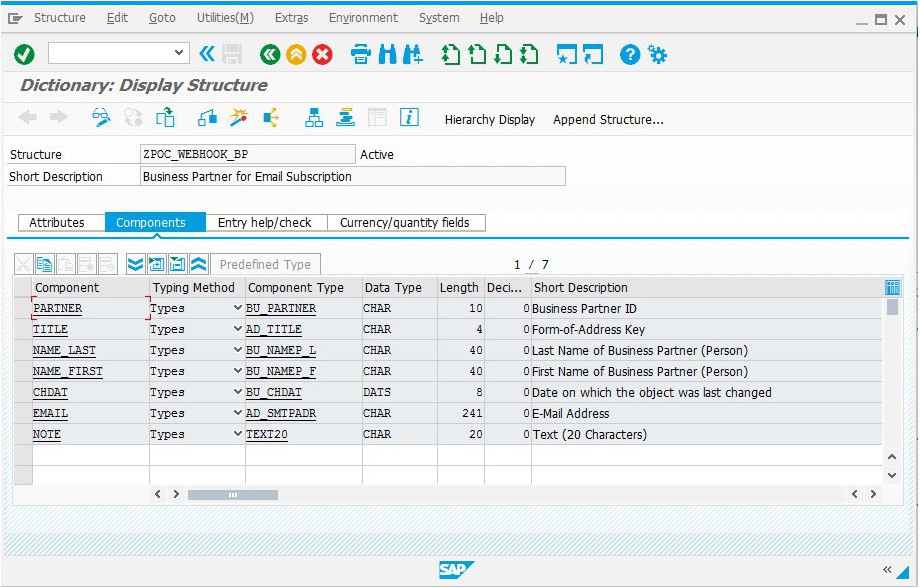
Task: Open the Typing Method dropdown for TITLE
Action: click(238, 329)
